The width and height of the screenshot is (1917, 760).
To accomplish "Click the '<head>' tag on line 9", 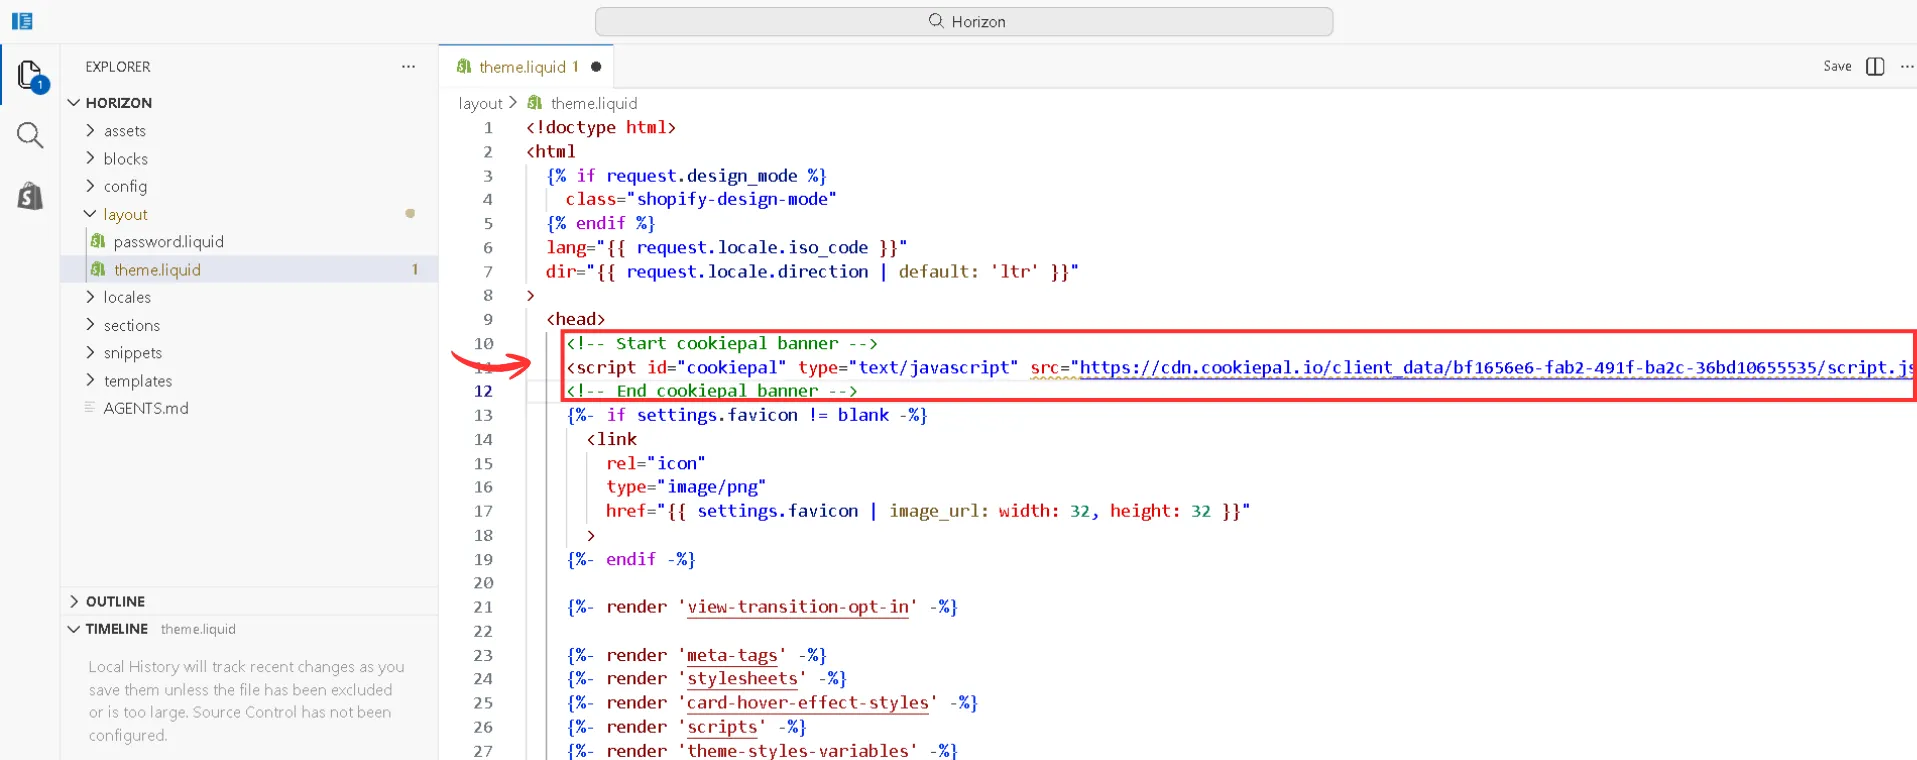I will click(x=576, y=319).
